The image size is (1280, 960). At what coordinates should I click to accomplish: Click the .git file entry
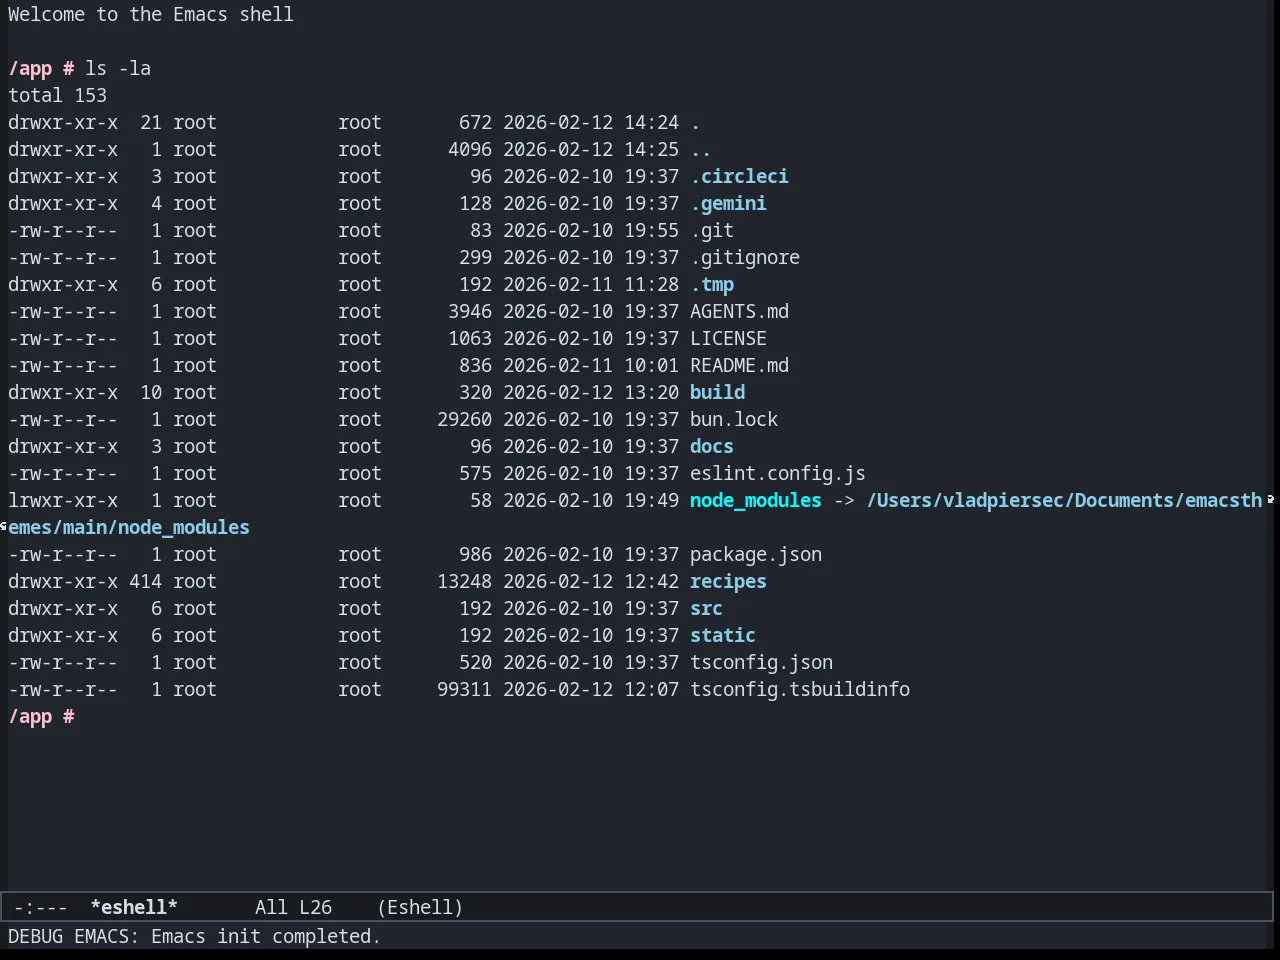point(712,230)
